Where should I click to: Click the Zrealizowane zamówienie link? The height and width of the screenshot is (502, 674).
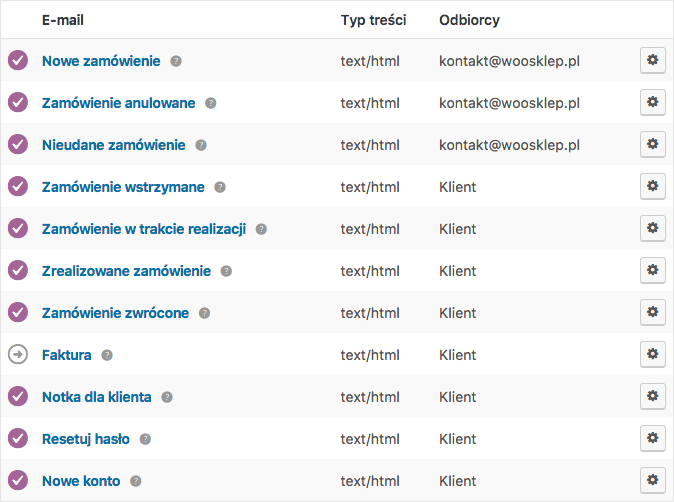point(126,271)
